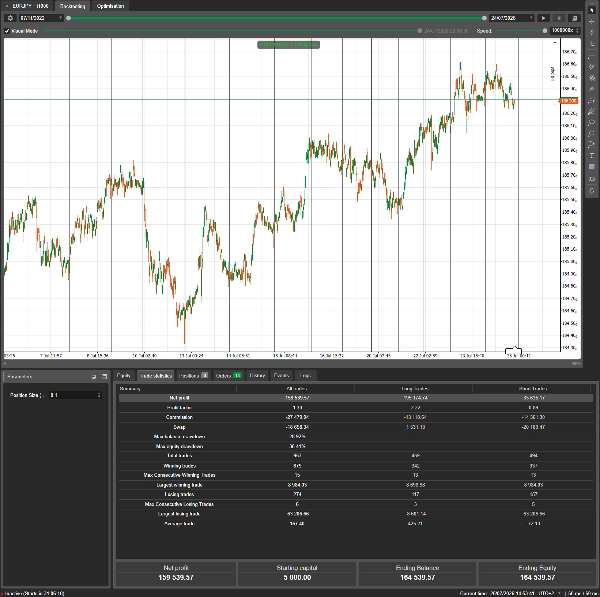600x597 pixels.
Task: Open the Log tab
Action: tap(305, 375)
